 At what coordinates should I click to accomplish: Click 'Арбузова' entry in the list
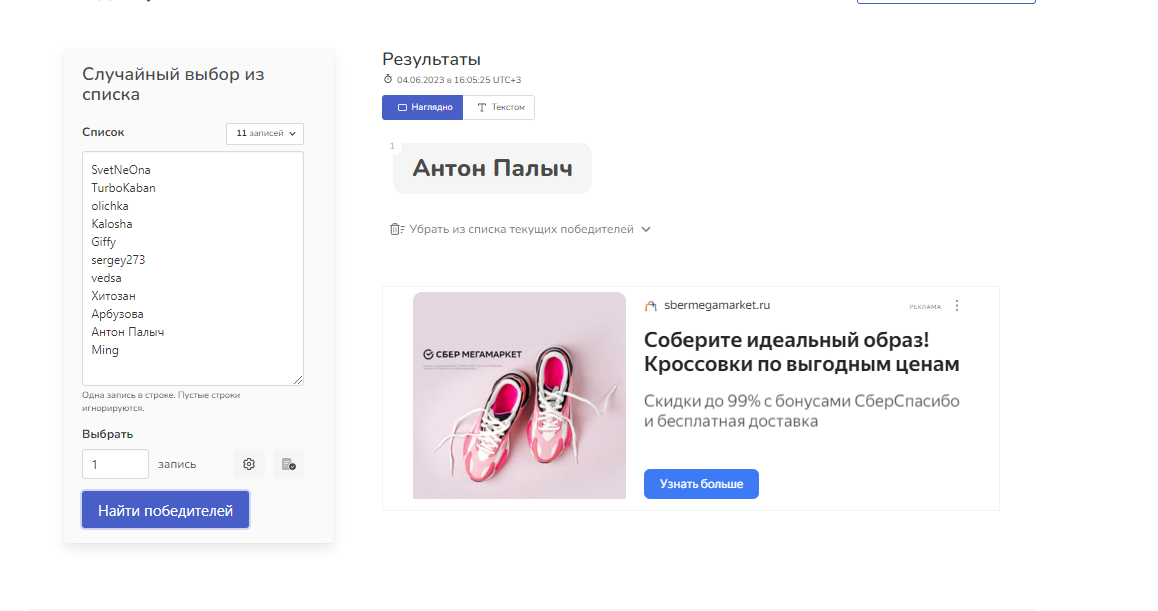pos(117,314)
